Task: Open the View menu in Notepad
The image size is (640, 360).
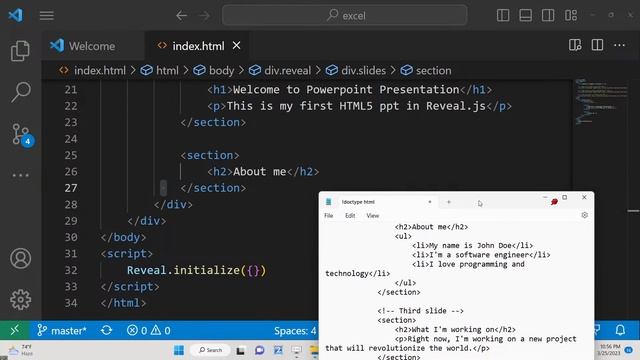Action: click(x=373, y=216)
